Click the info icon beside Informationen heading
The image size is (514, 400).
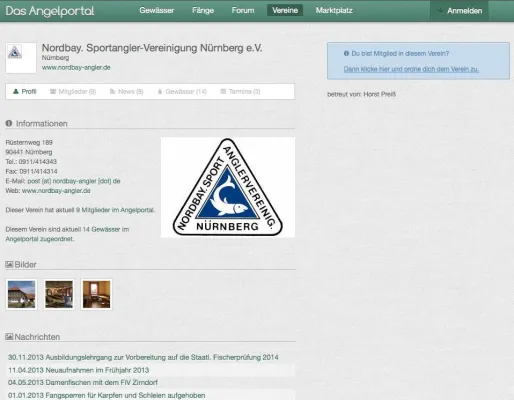pyautogui.click(x=9, y=123)
